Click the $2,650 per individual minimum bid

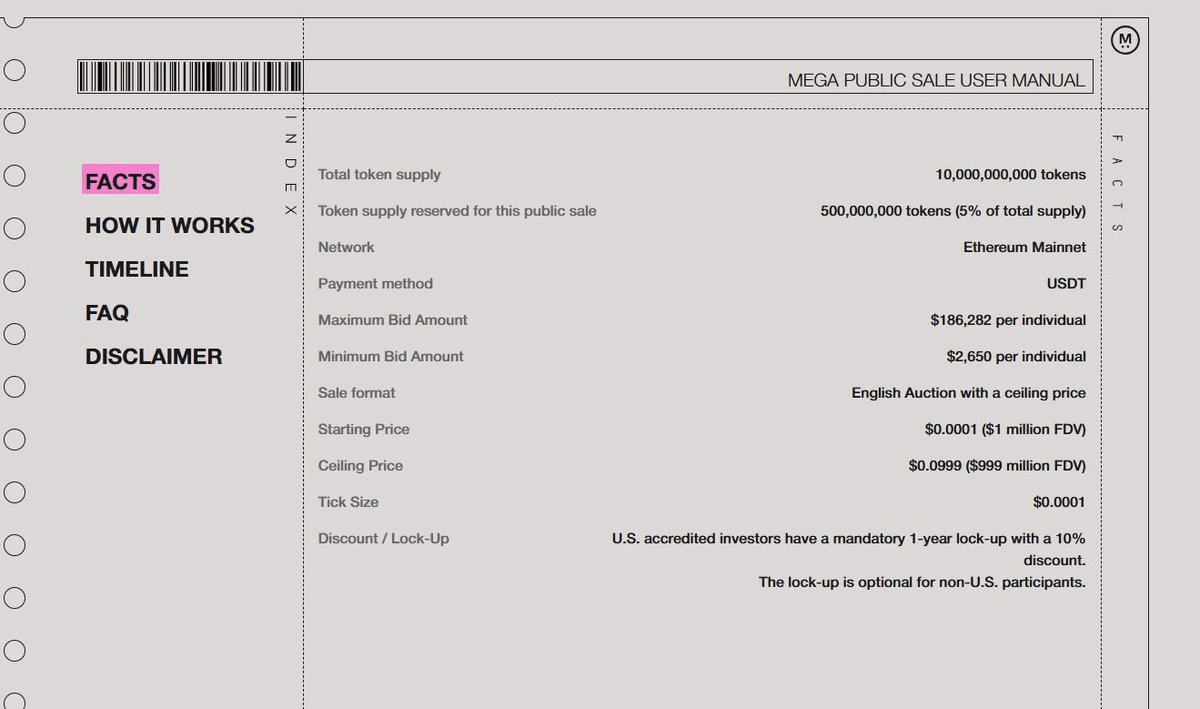click(x=1016, y=356)
